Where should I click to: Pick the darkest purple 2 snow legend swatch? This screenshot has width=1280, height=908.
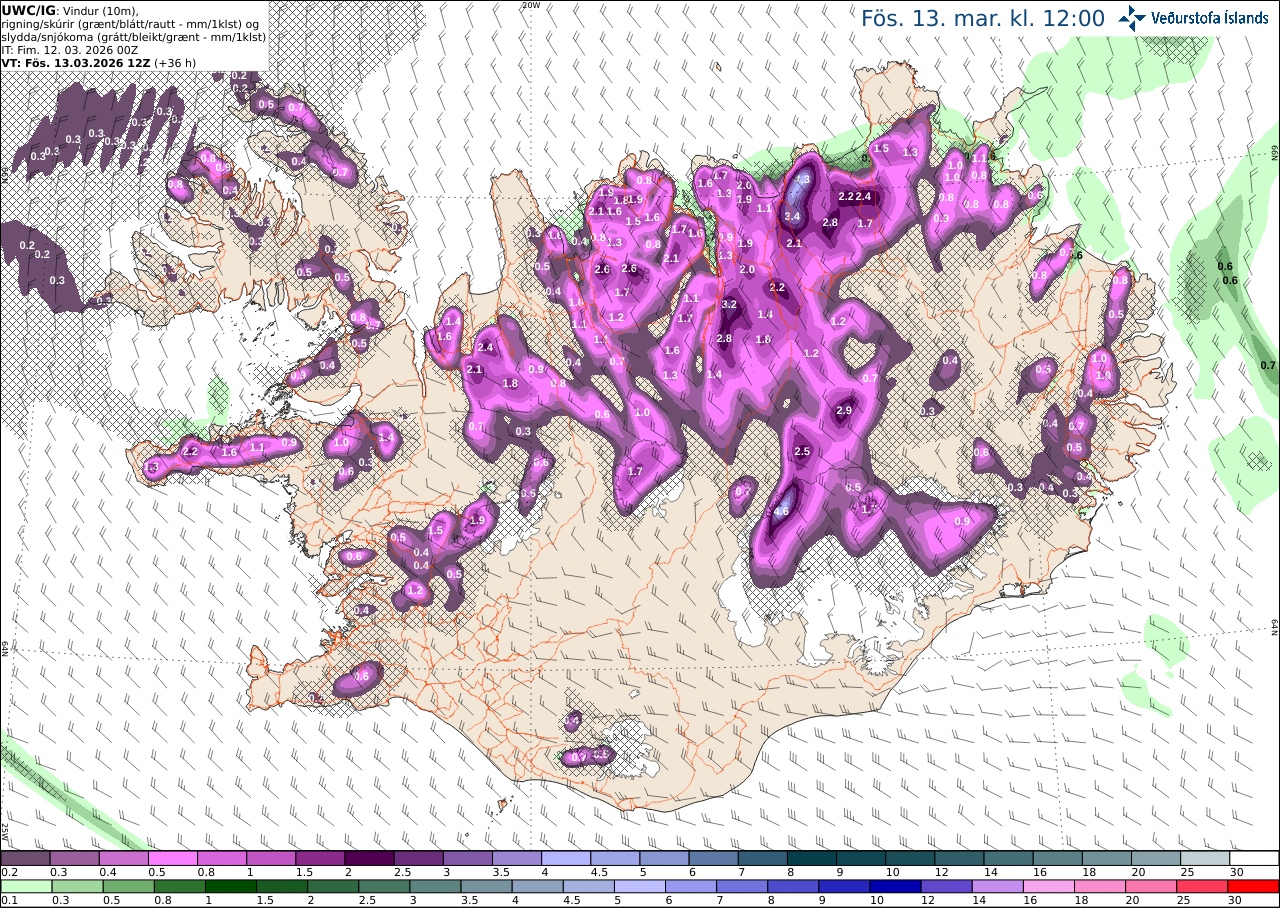point(369,858)
